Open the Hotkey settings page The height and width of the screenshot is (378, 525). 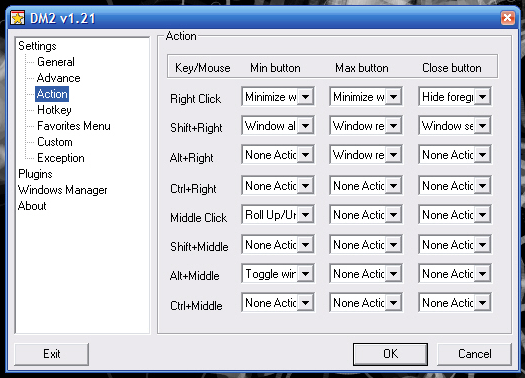tap(54, 110)
